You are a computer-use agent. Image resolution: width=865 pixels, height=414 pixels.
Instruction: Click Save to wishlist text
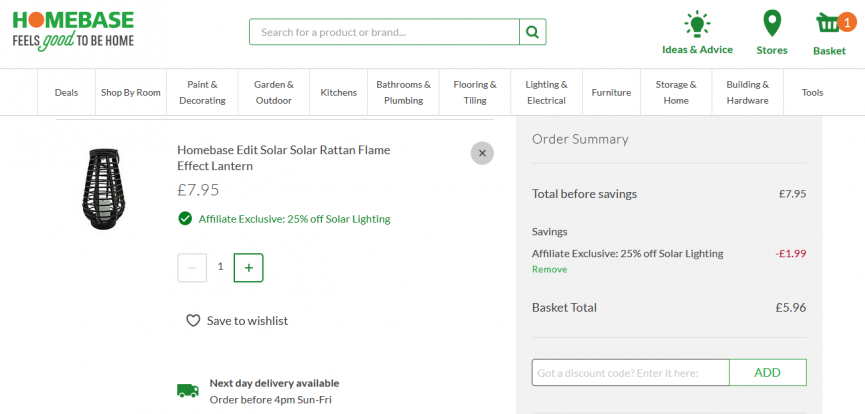[247, 321]
